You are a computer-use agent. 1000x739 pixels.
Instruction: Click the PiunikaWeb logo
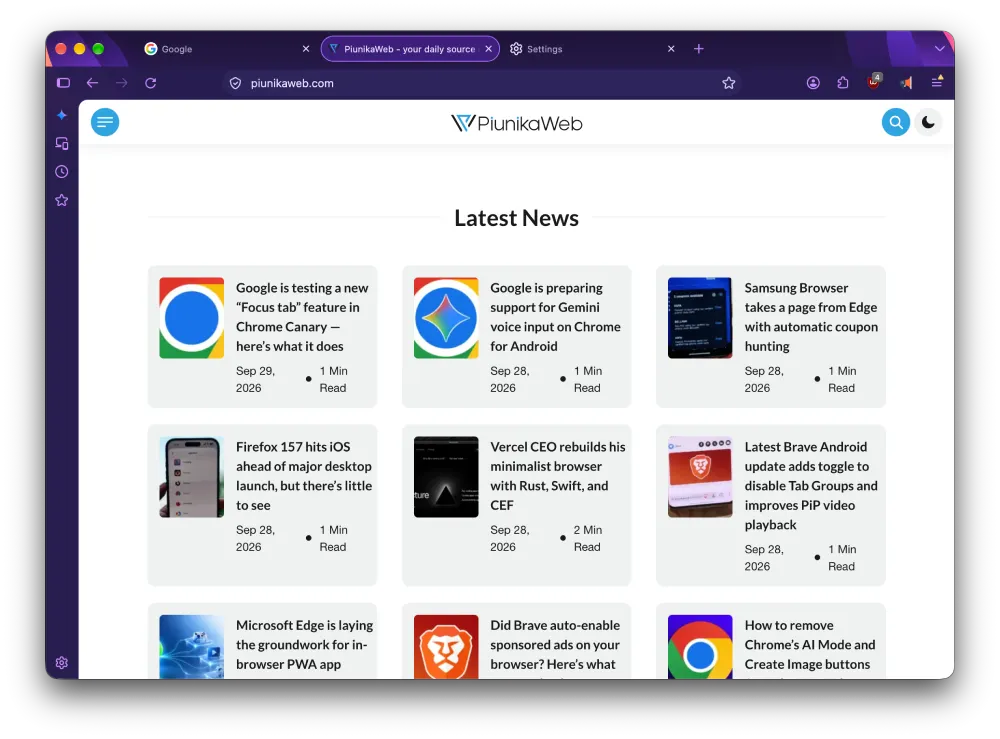pos(517,123)
